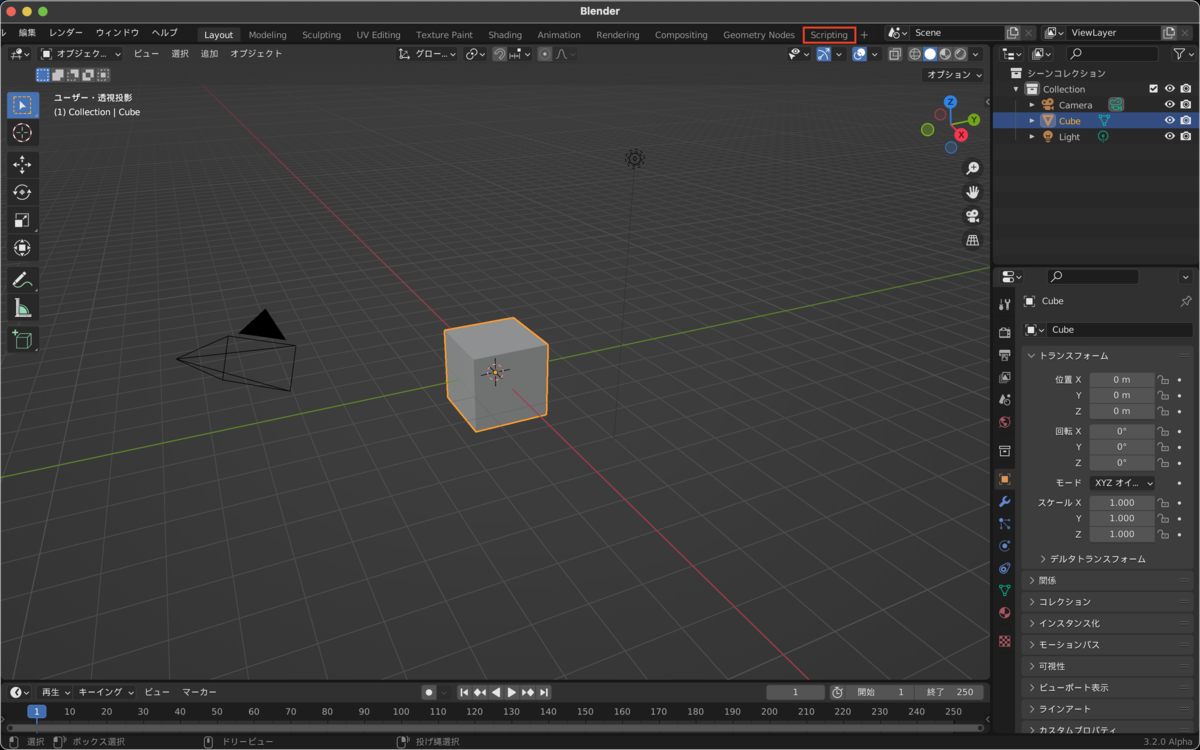Open the 追加 menu in viewport header
This screenshot has width=1200, height=750.
coord(209,54)
